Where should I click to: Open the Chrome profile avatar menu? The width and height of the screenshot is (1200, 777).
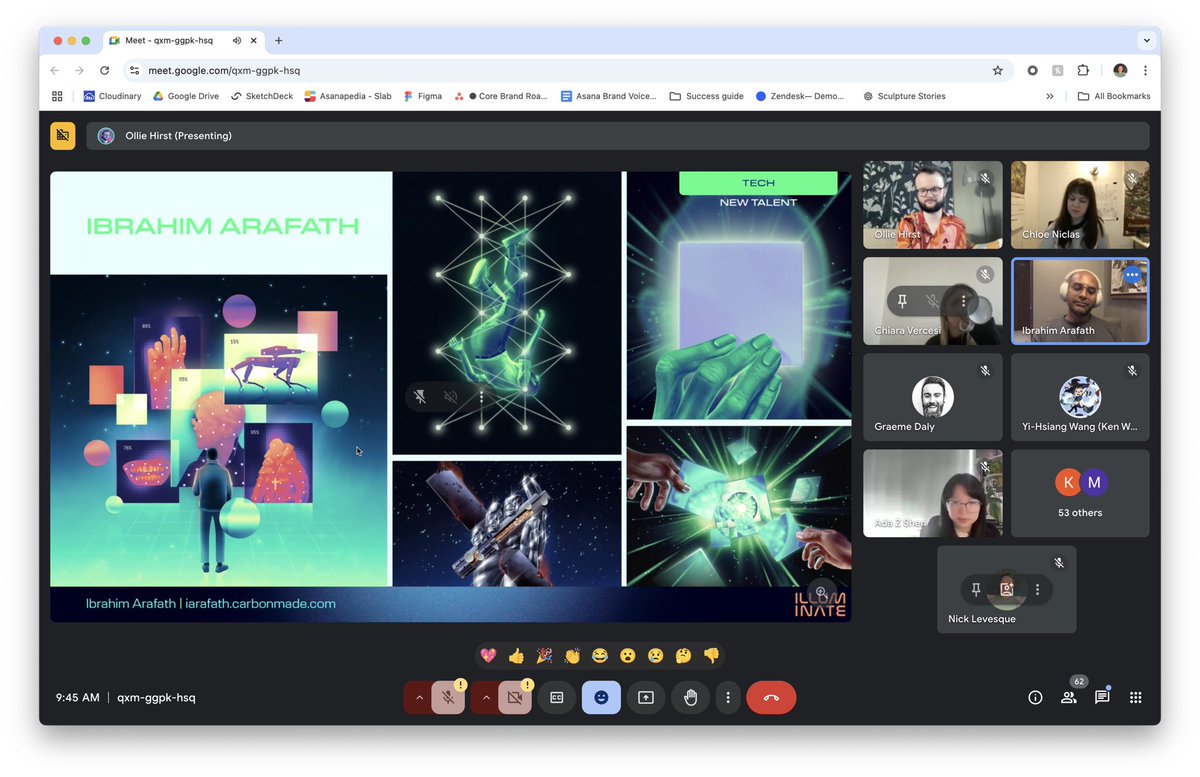1120,70
